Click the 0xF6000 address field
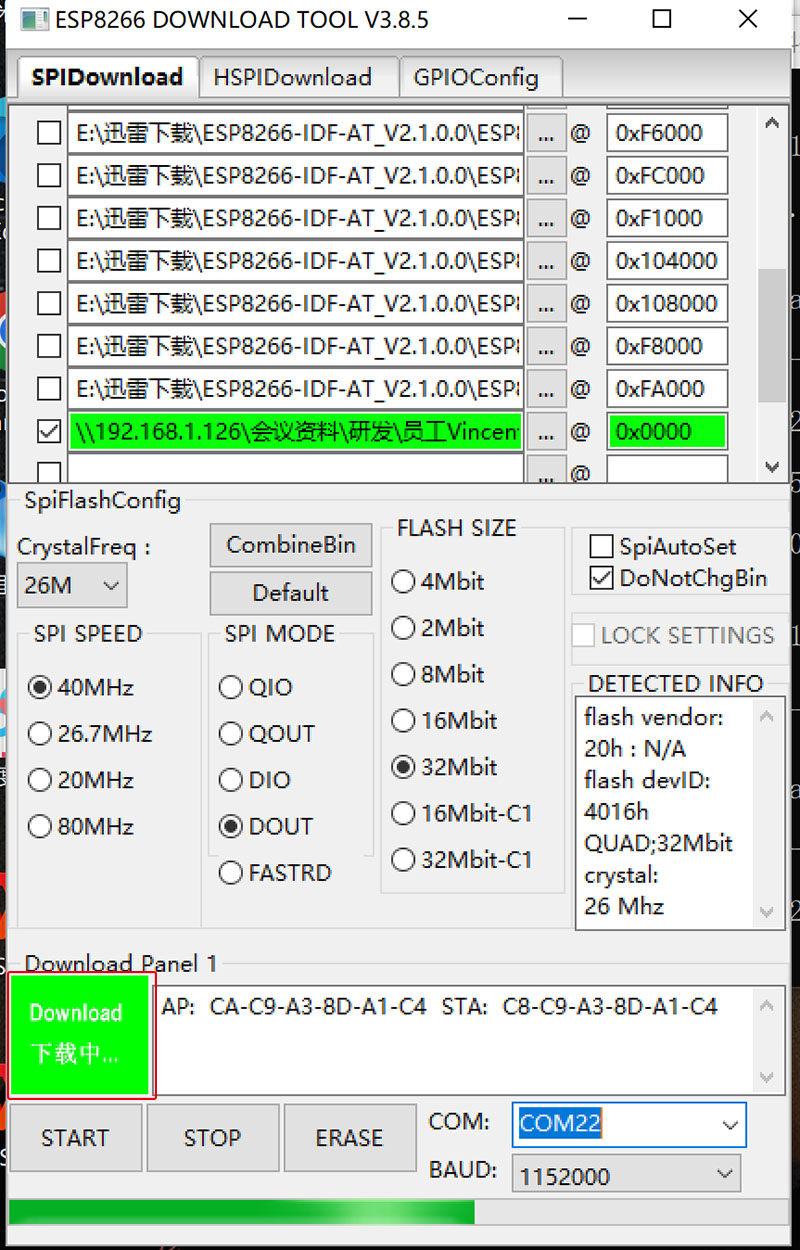The image size is (800, 1250). 667,133
